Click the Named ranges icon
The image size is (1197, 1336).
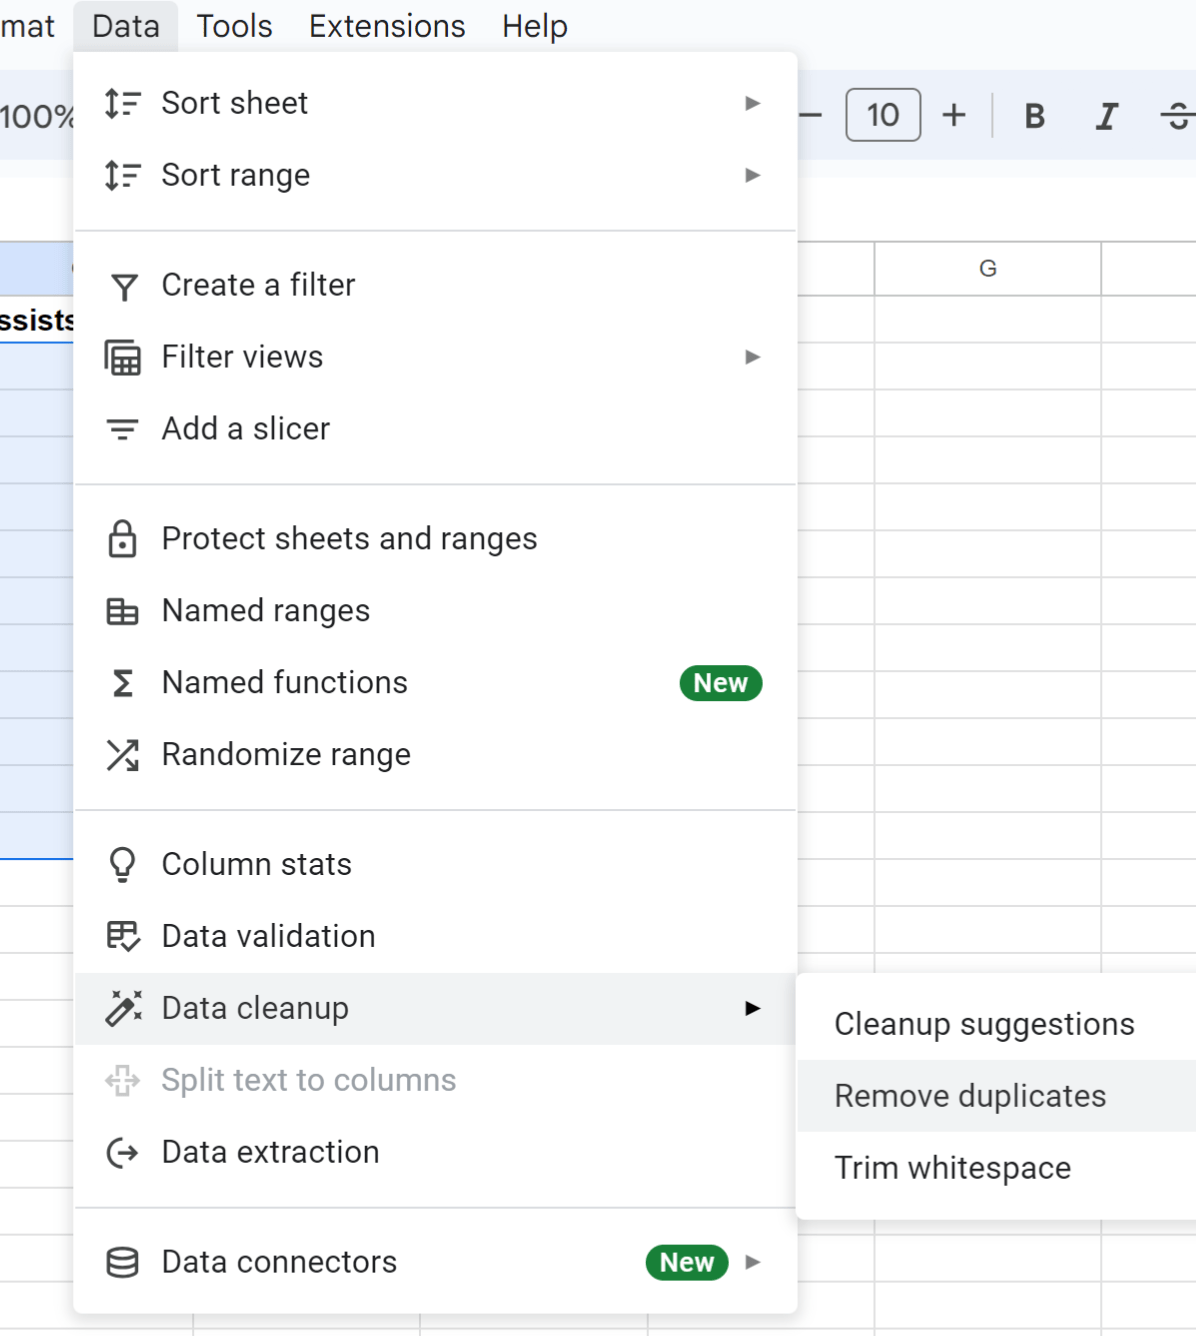coord(123,611)
